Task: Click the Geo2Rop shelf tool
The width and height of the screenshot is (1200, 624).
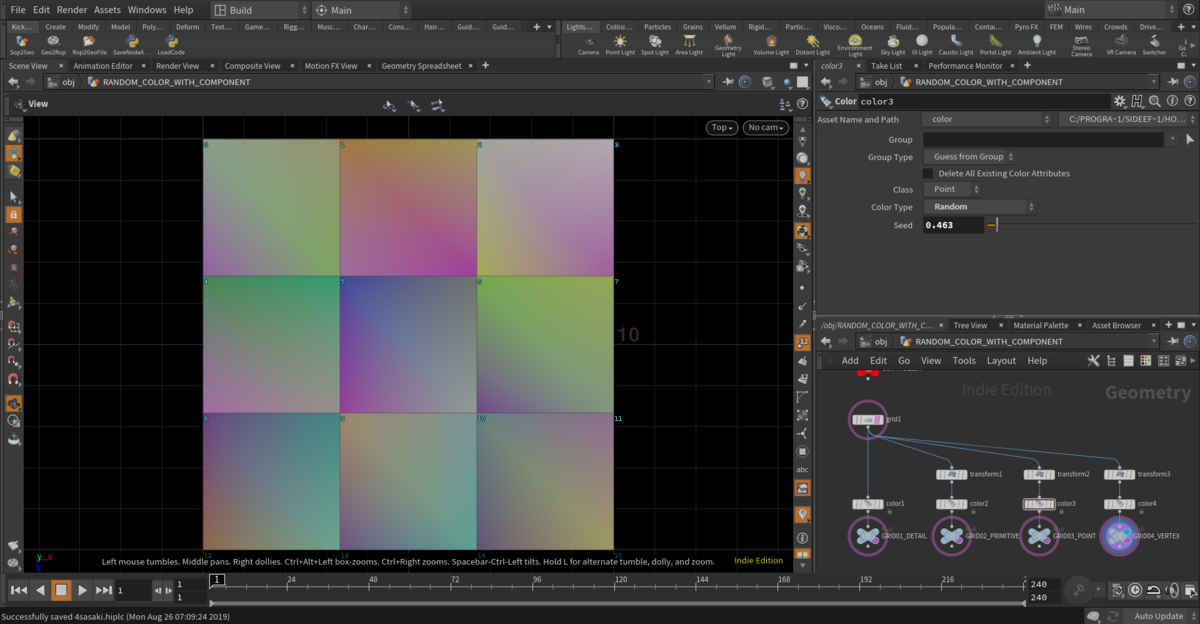Action: pyautogui.click(x=53, y=44)
